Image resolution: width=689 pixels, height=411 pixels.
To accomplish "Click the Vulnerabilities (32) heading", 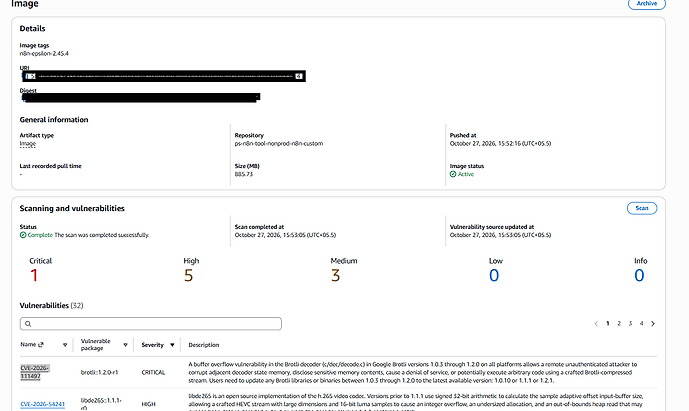I will [x=51, y=306].
